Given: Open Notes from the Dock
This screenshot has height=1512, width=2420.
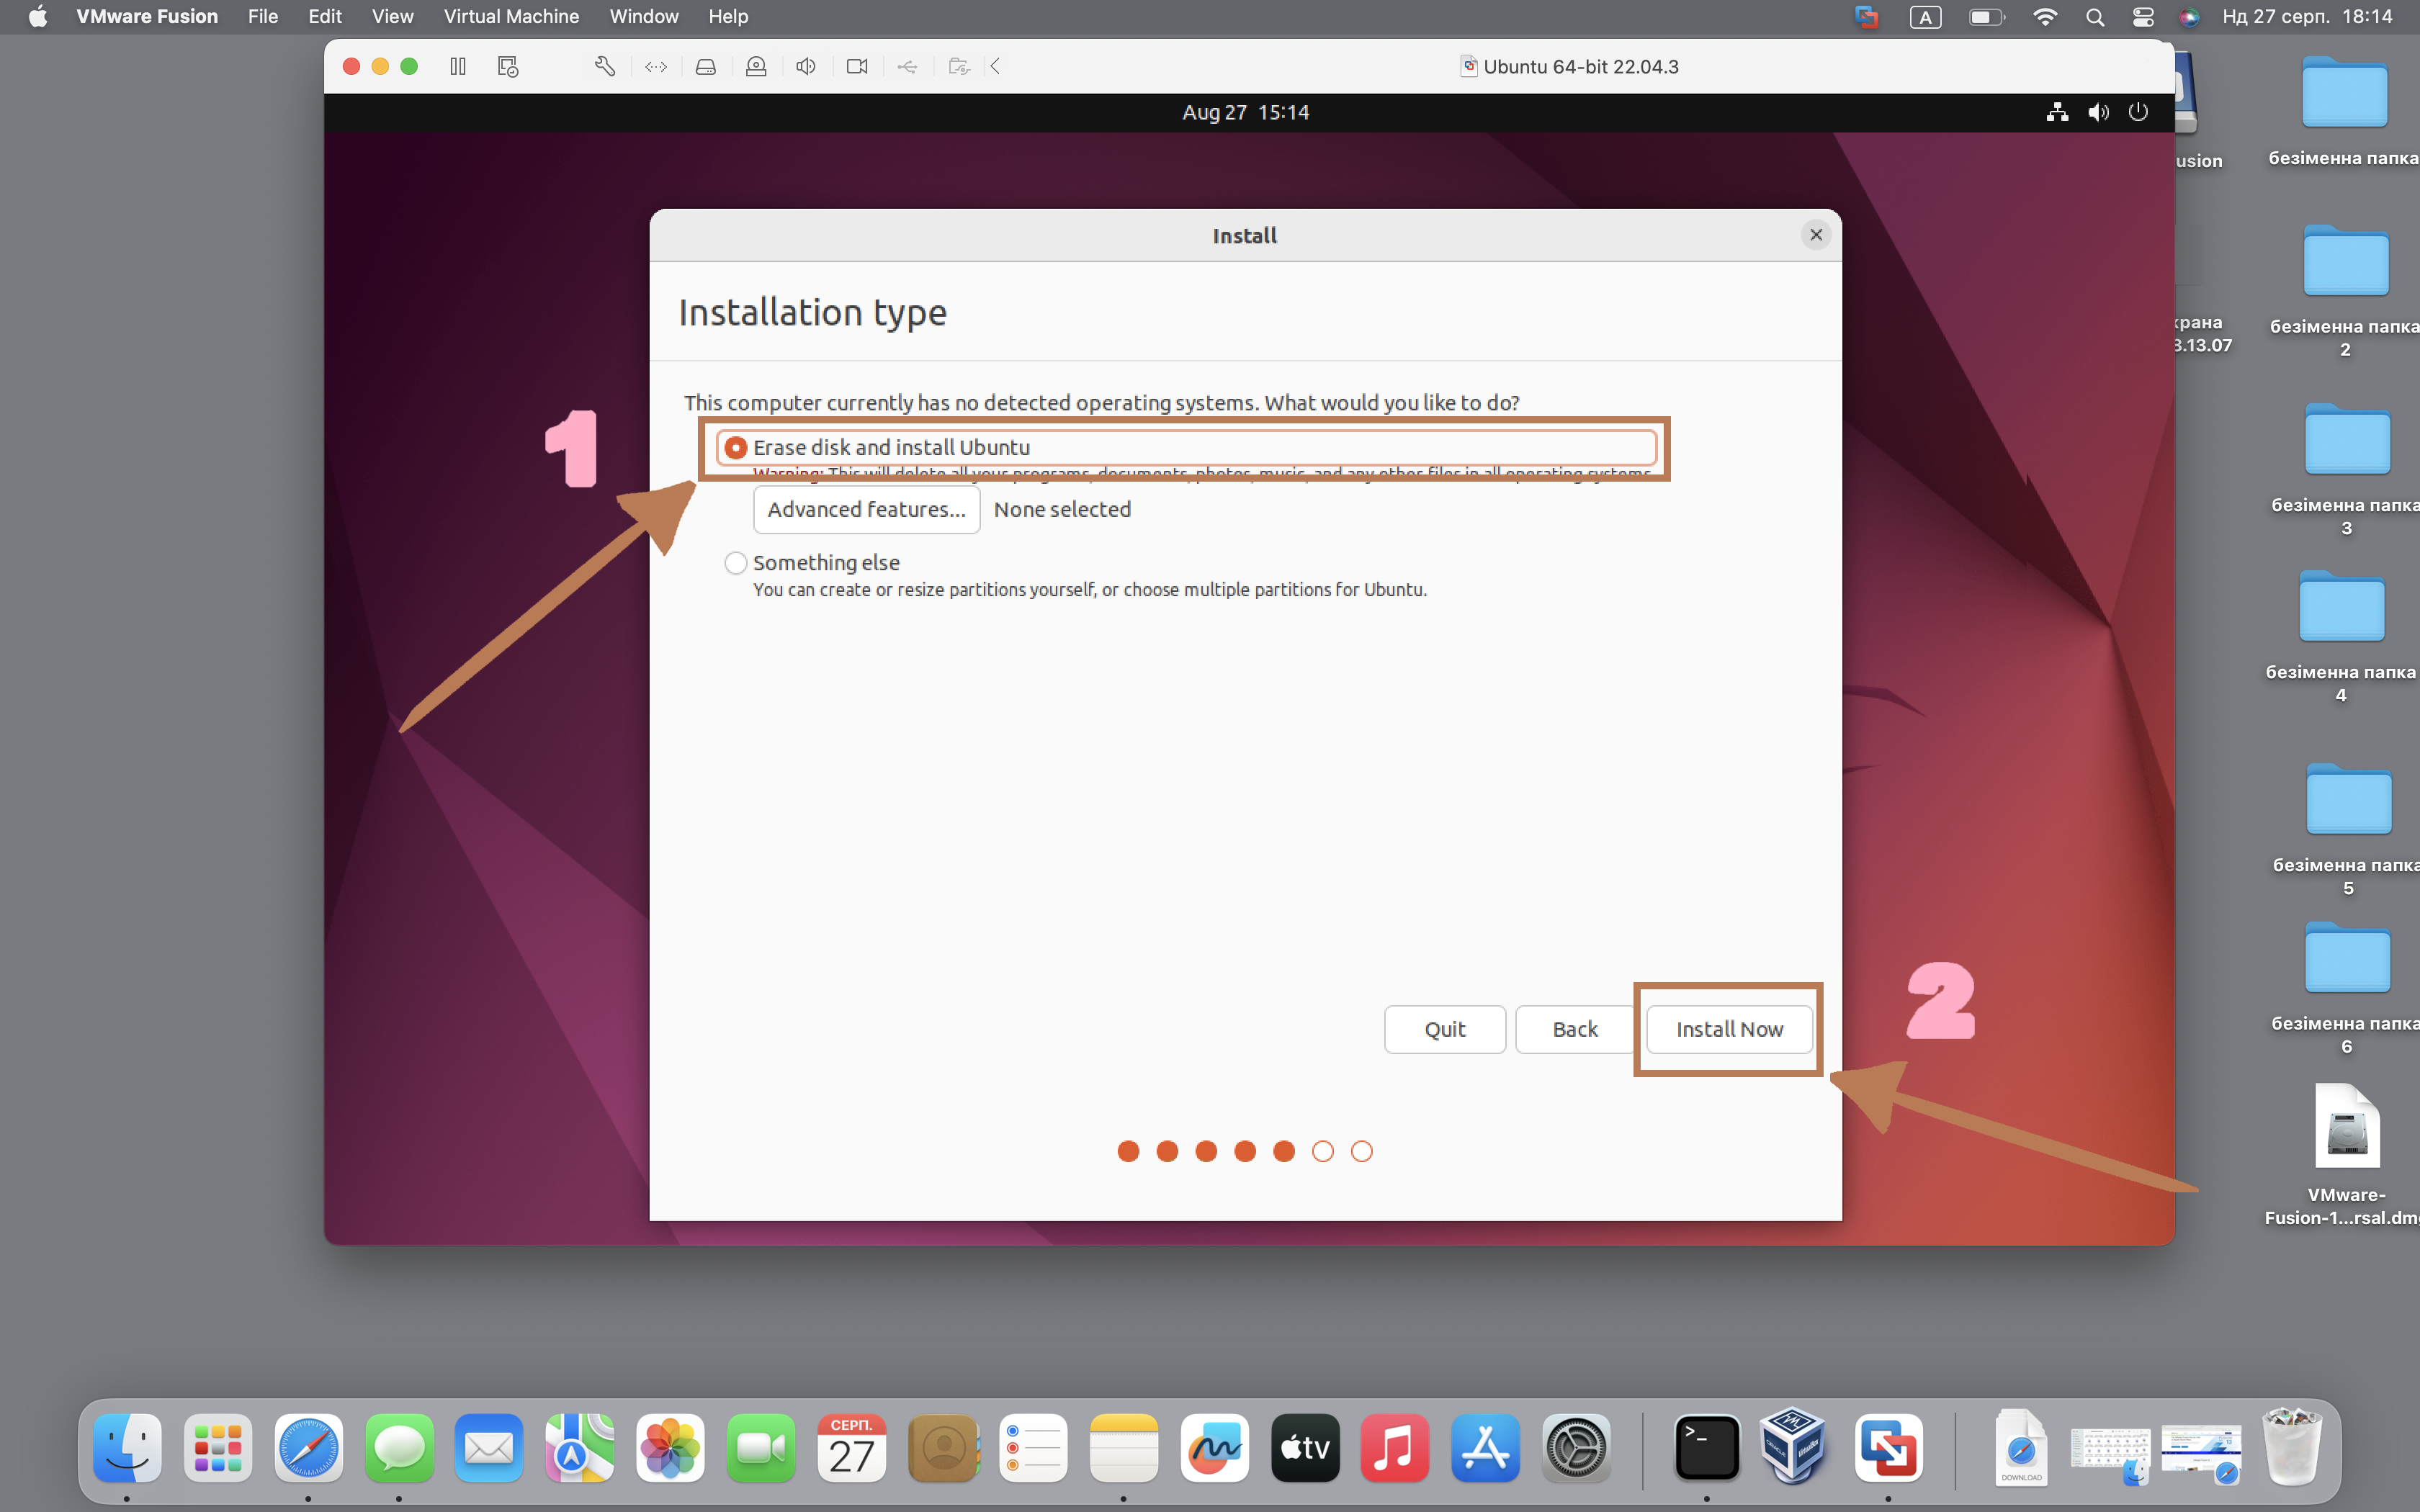Looking at the screenshot, I should (x=1124, y=1447).
